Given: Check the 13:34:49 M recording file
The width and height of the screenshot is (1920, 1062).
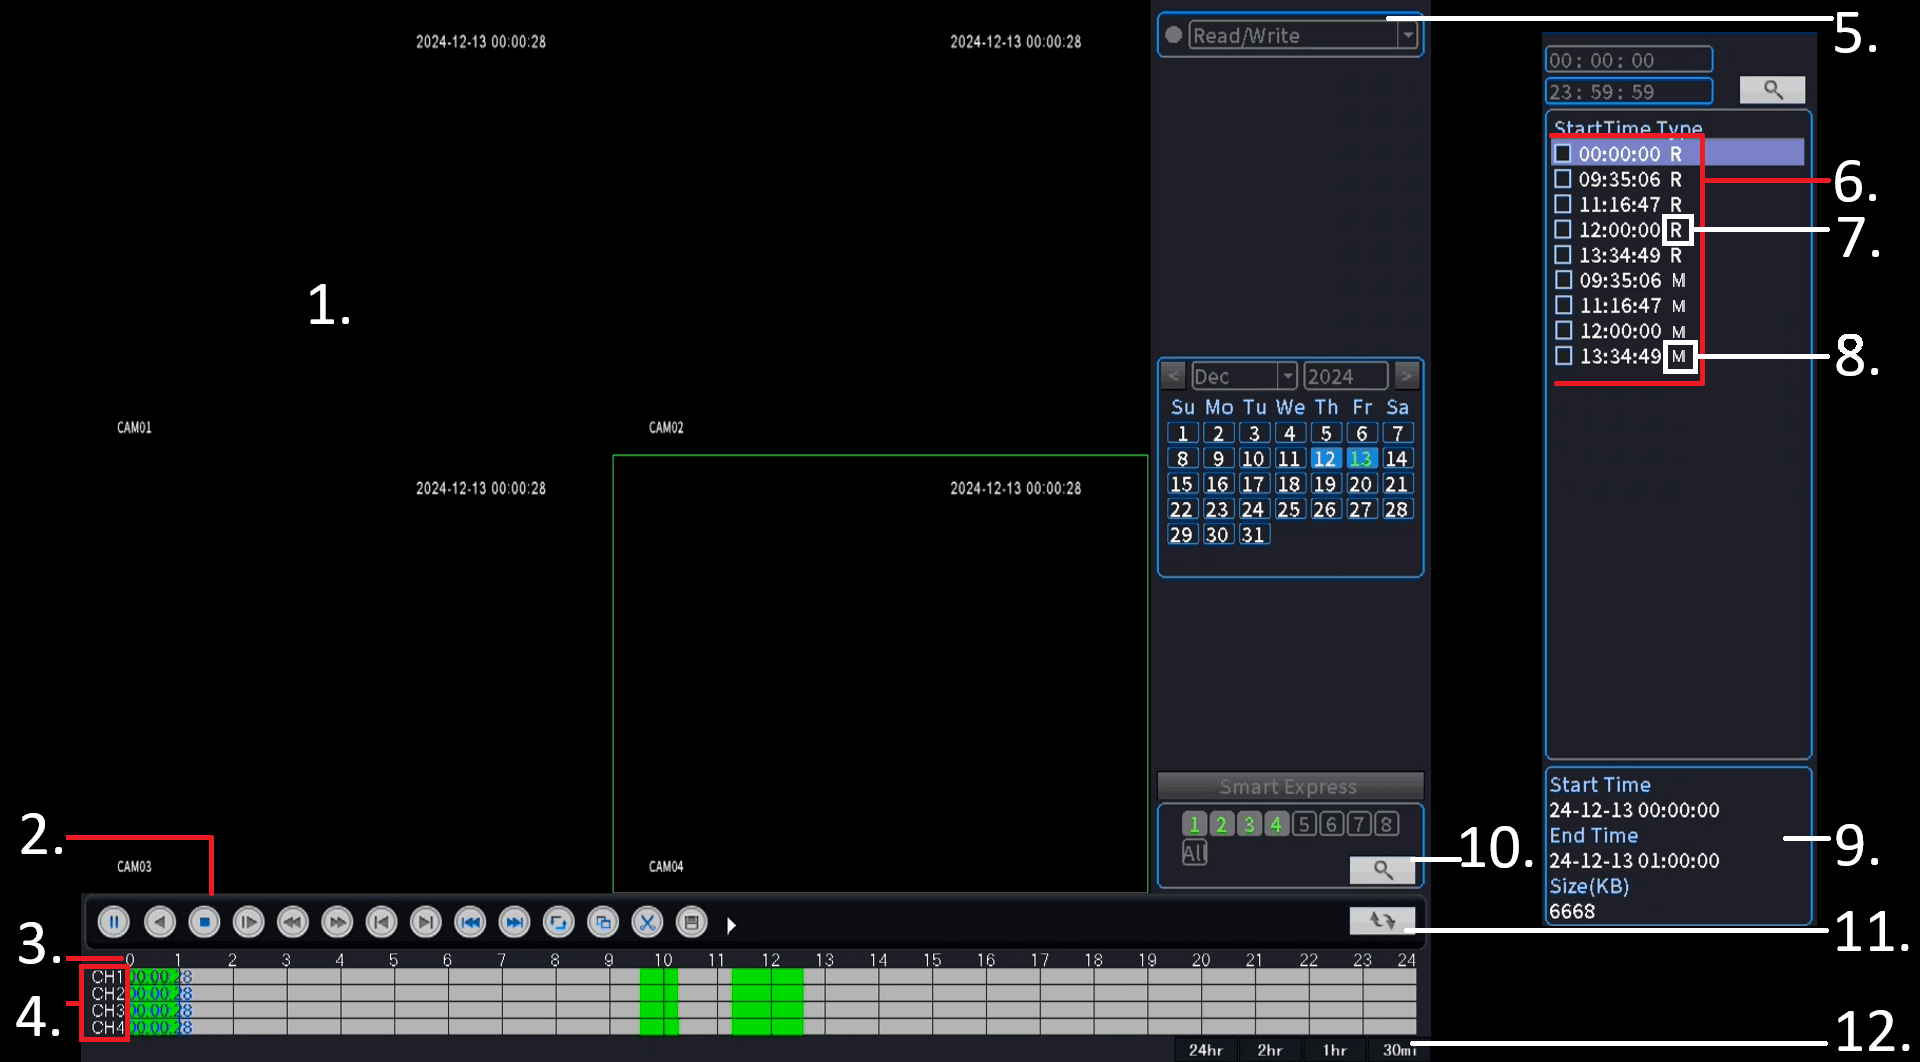Looking at the screenshot, I should [1564, 356].
